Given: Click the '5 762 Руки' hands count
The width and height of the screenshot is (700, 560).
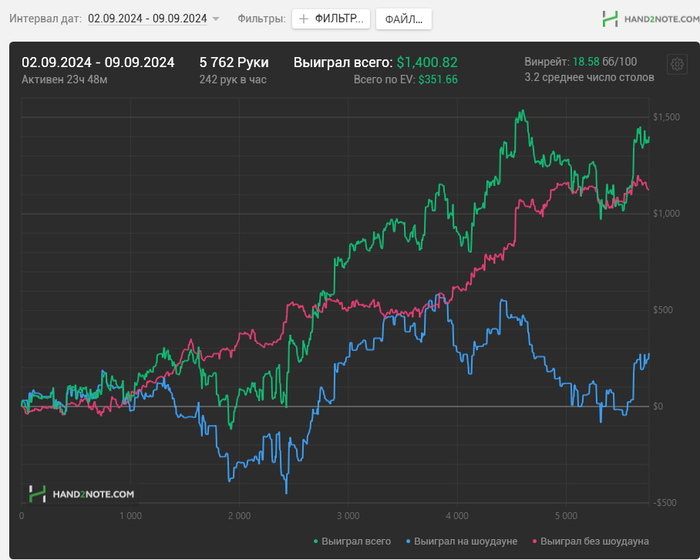Looking at the screenshot, I should point(234,62).
